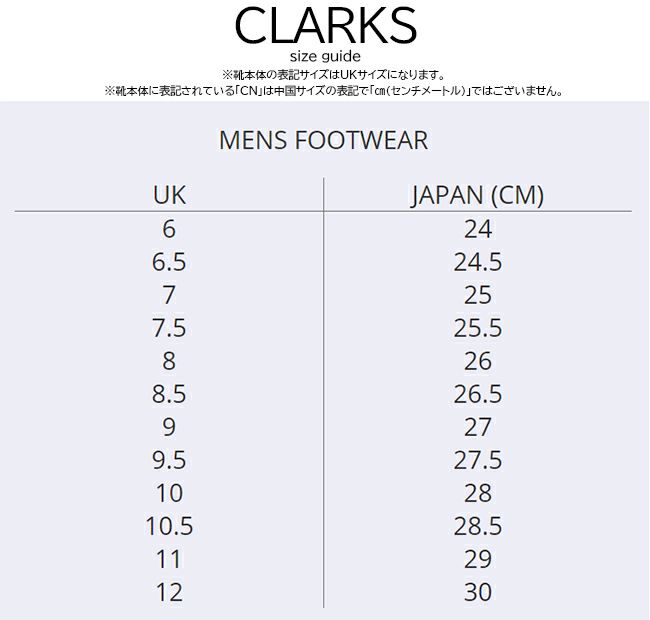Click UK size 12 in last row

[169, 592]
